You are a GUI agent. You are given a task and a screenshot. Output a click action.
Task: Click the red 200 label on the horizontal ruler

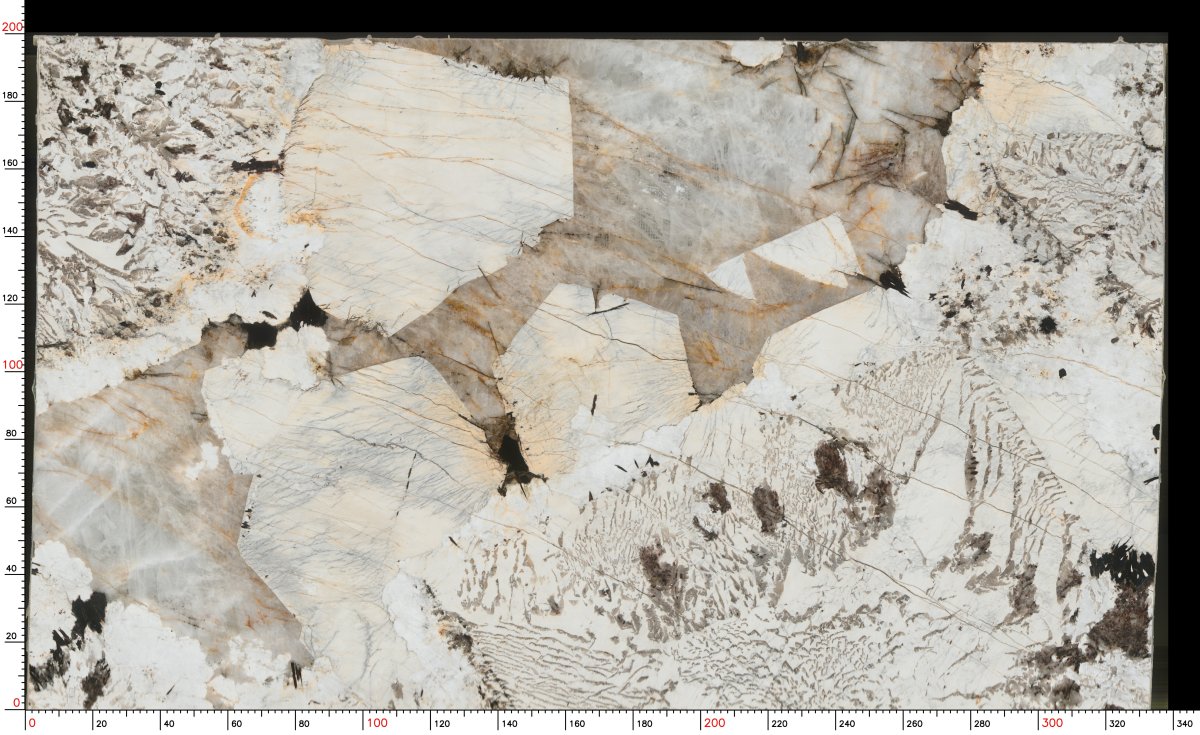tap(714, 723)
